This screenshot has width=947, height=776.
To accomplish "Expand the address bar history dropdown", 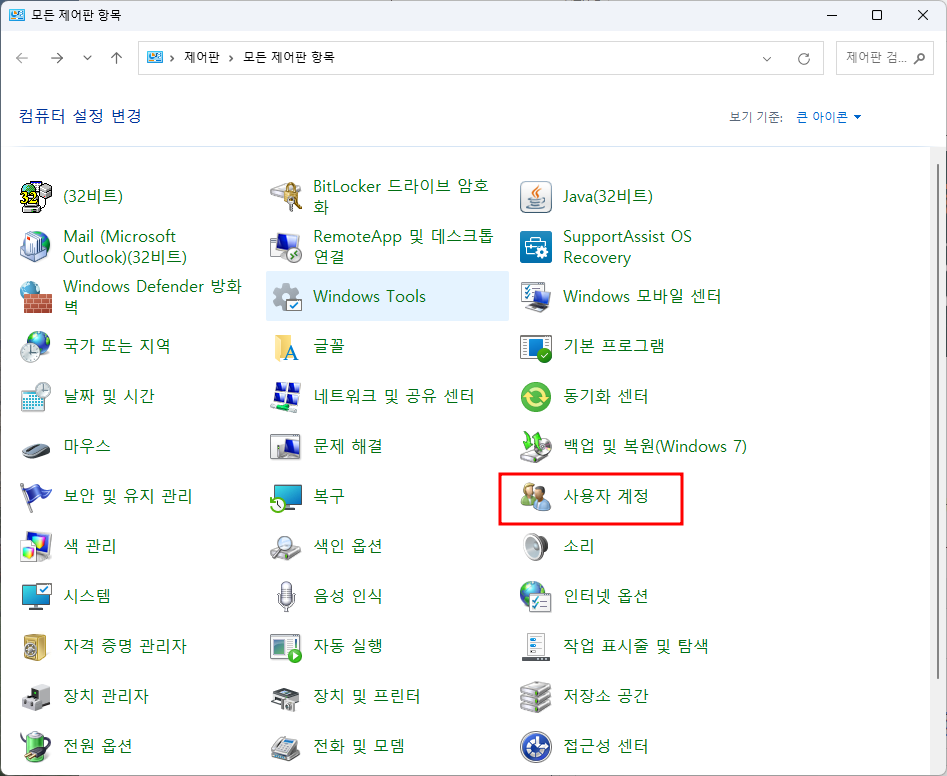I will tap(767, 59).
